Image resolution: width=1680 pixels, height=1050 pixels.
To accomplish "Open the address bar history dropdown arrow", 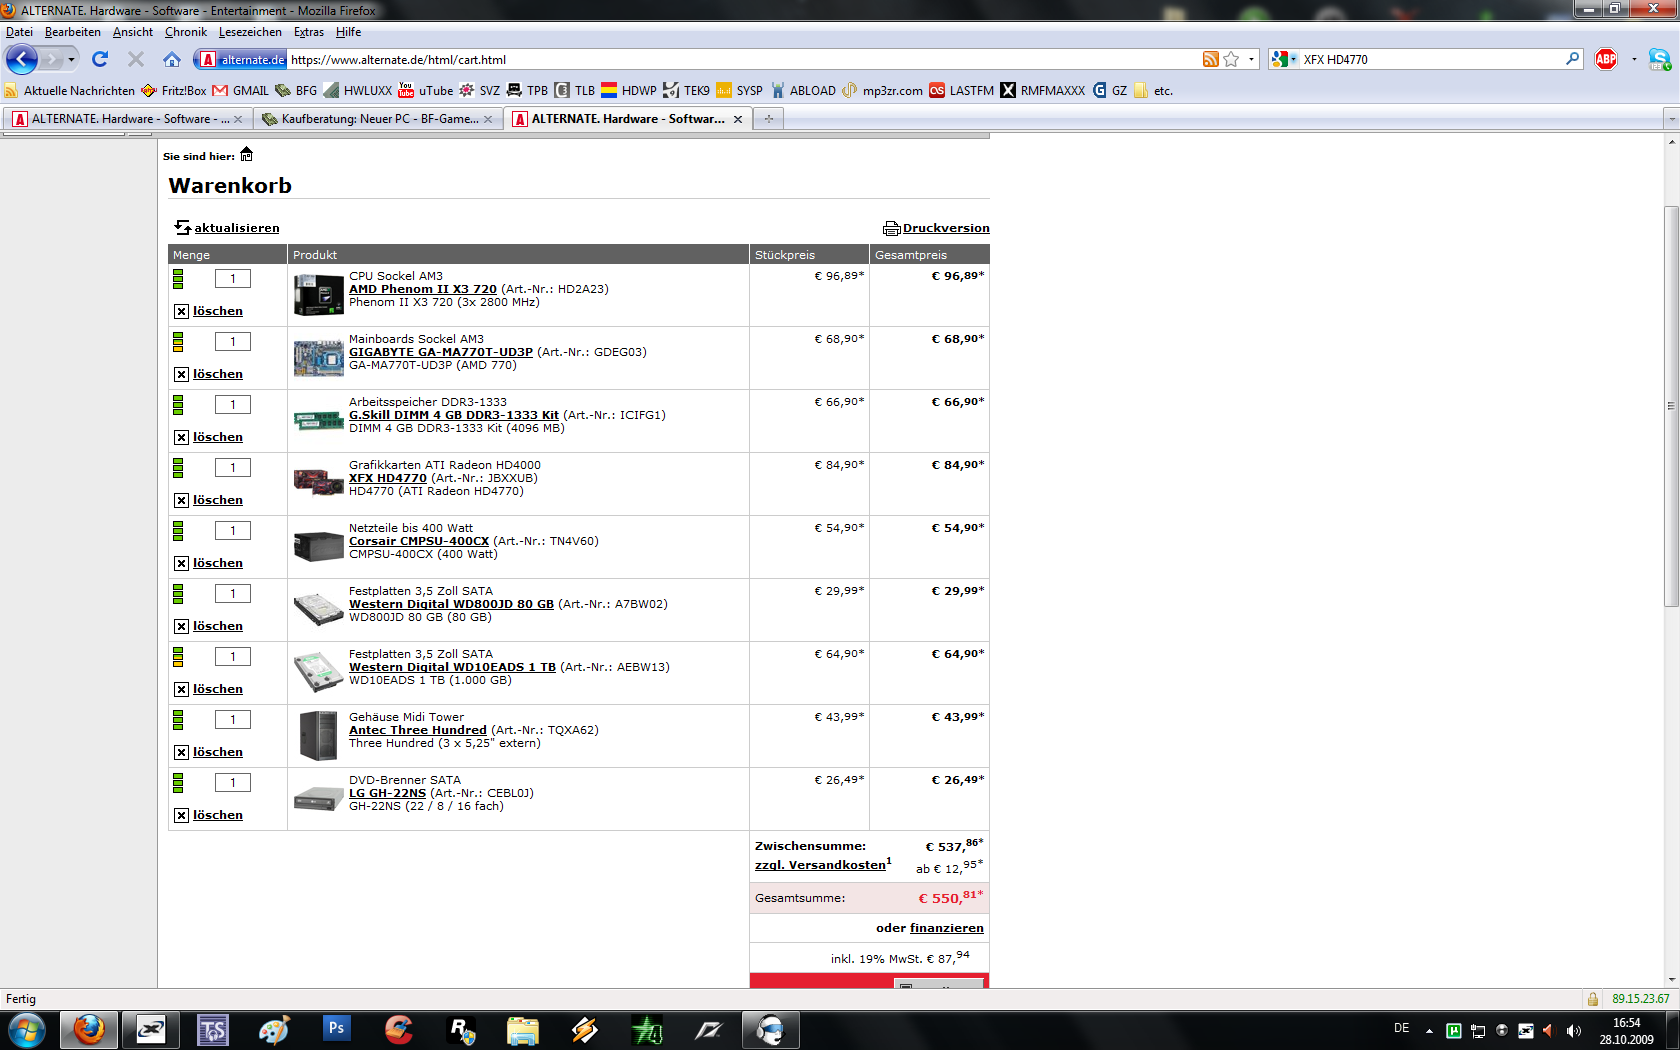I will 1251,59.
